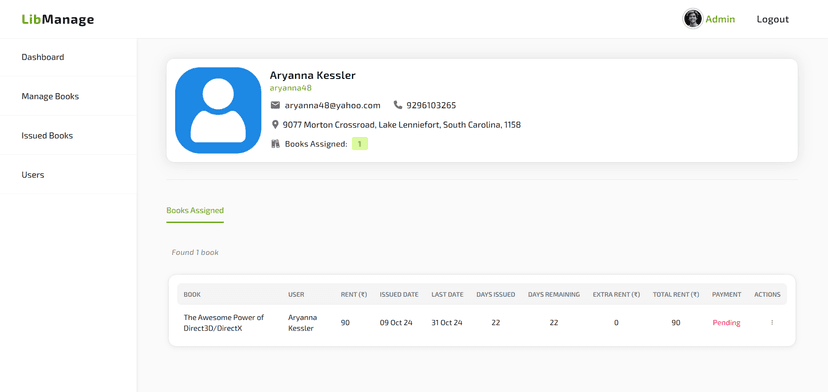Viewport: 828px width, 392px height.
Task: Click the Total Rent column header
Action: pyautogui.click(x=676, y=295)
